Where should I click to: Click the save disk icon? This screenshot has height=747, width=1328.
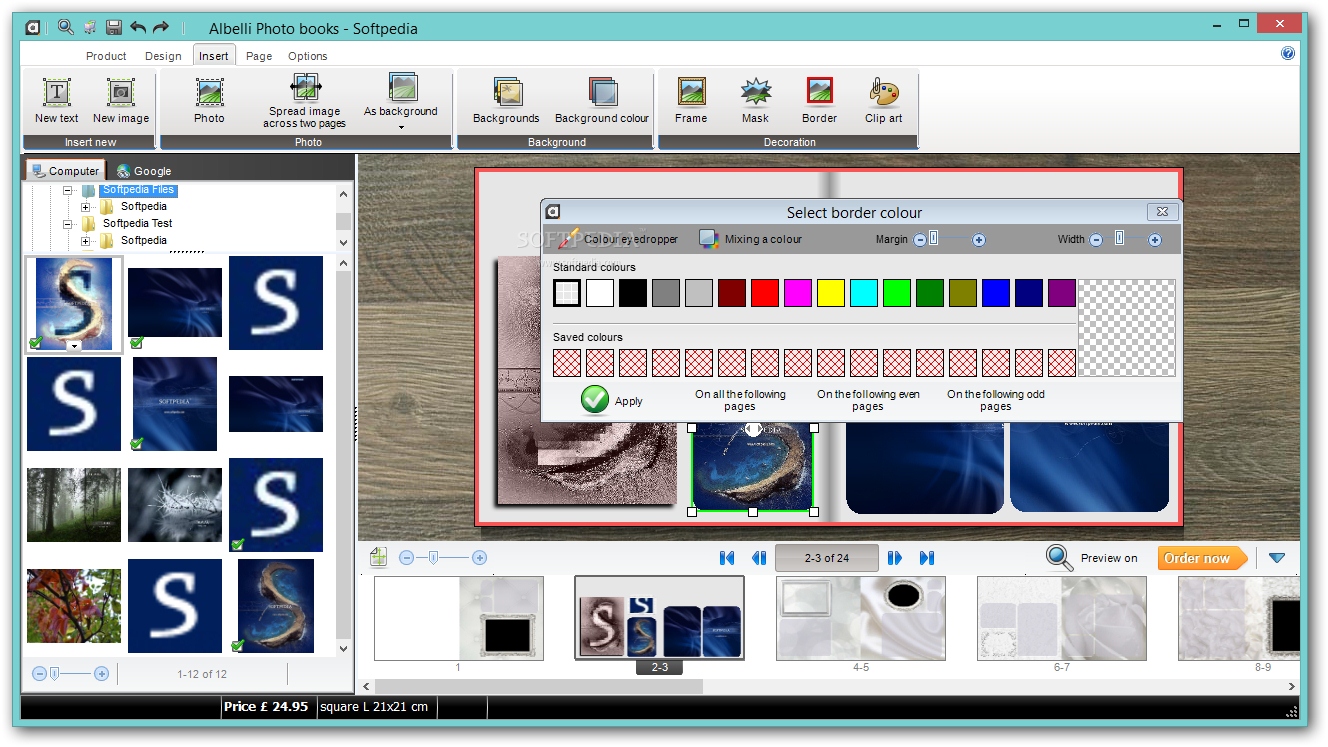point(114,27)
